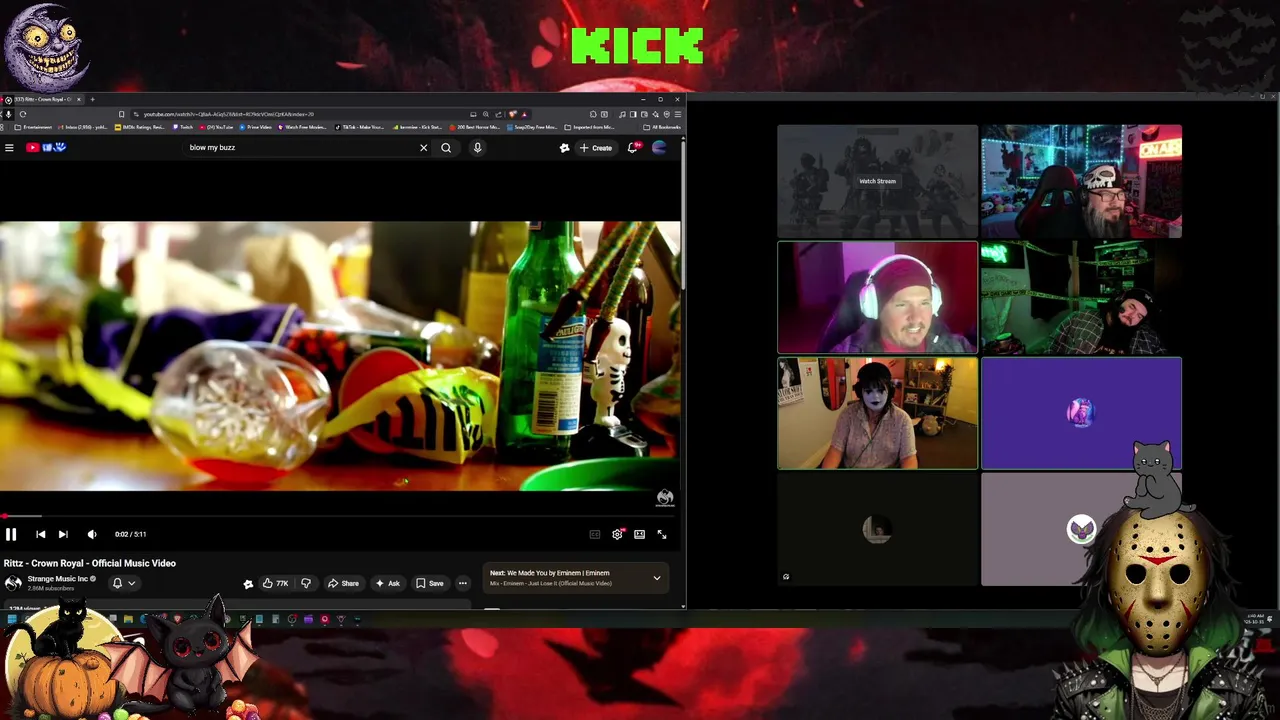This screenshot has width=1280, height=720.
Task: Open YouTube hamburger guide menu
Action: point(9,148)
